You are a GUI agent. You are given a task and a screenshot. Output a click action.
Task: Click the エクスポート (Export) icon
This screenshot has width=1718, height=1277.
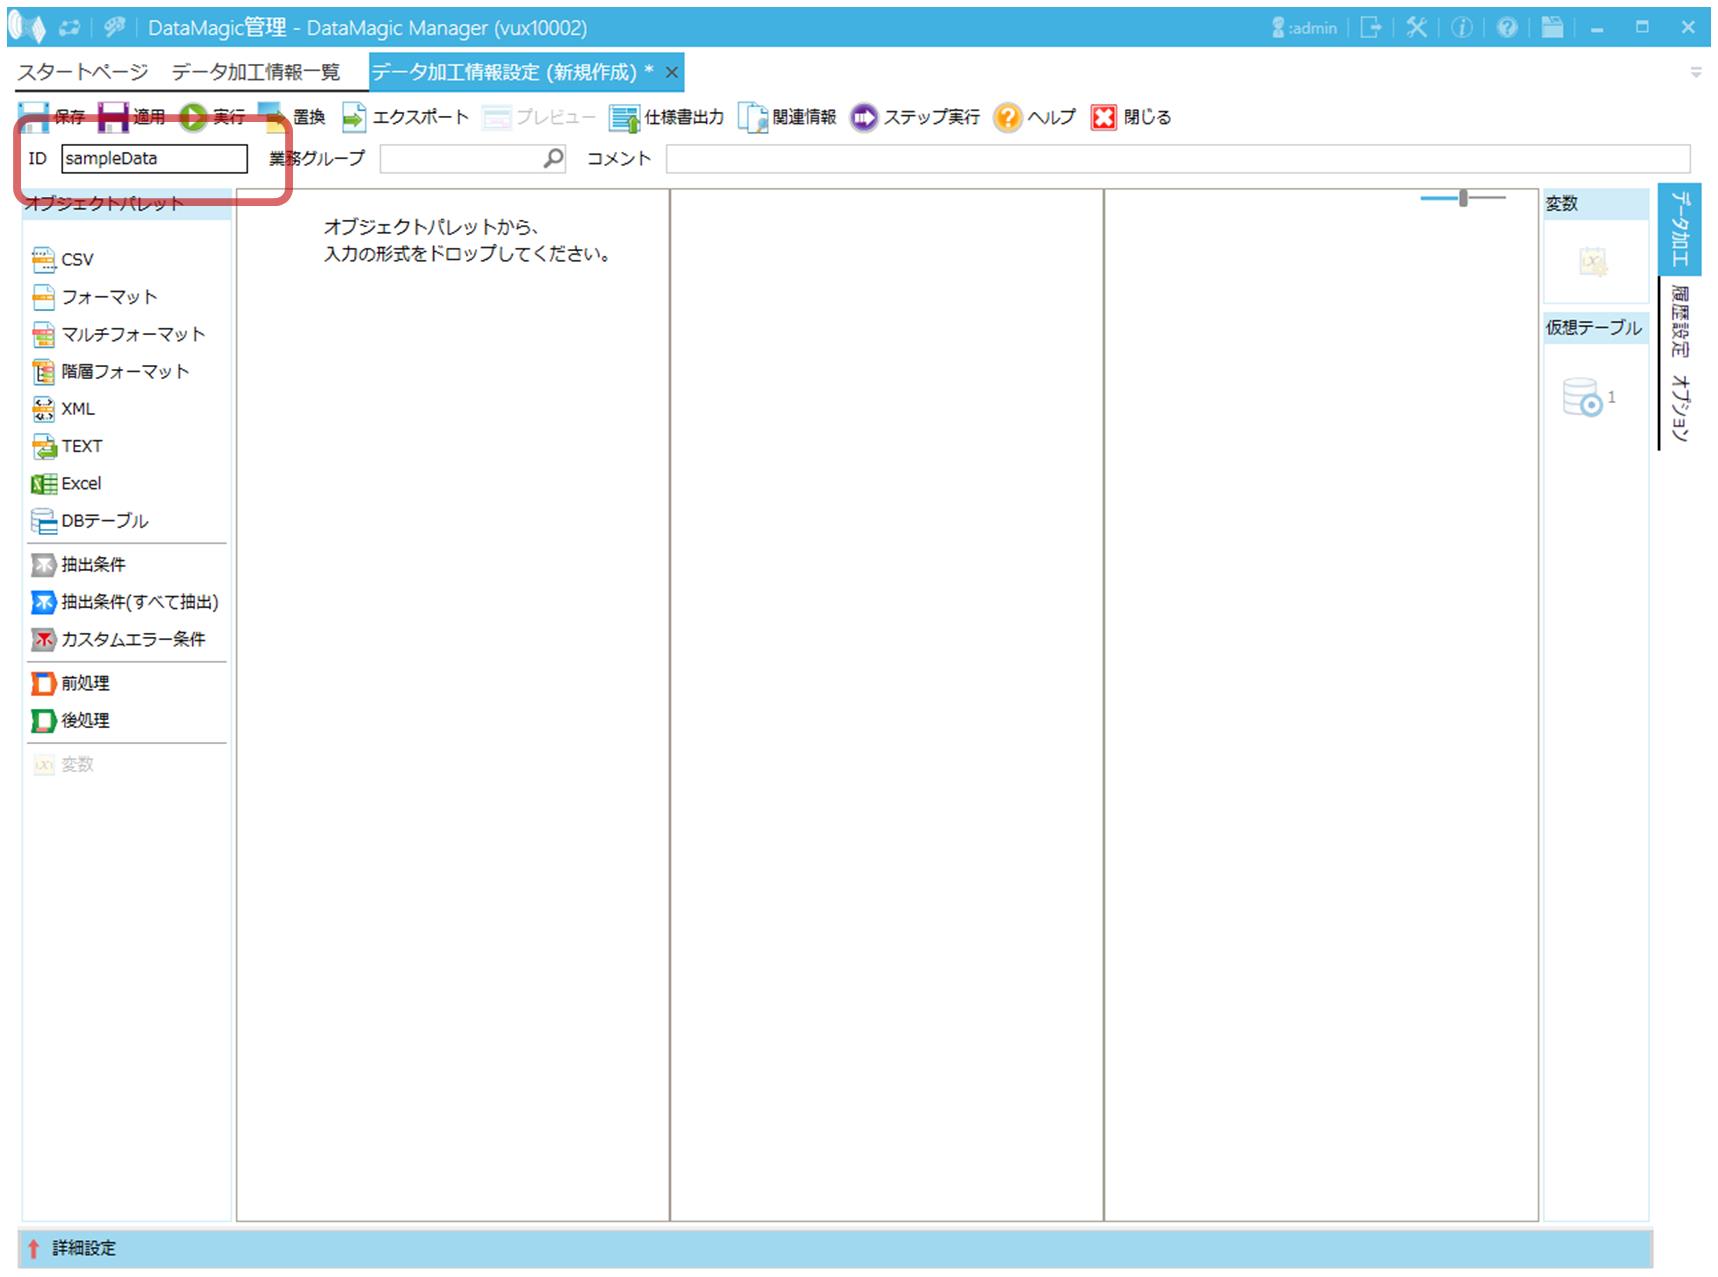pyautogui.click(x=354, y=117)
